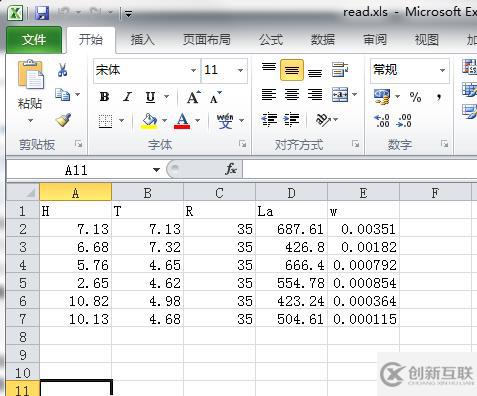Select row 4 header
The width and height of the screenshot is (477, 396).
coord(23,265)
